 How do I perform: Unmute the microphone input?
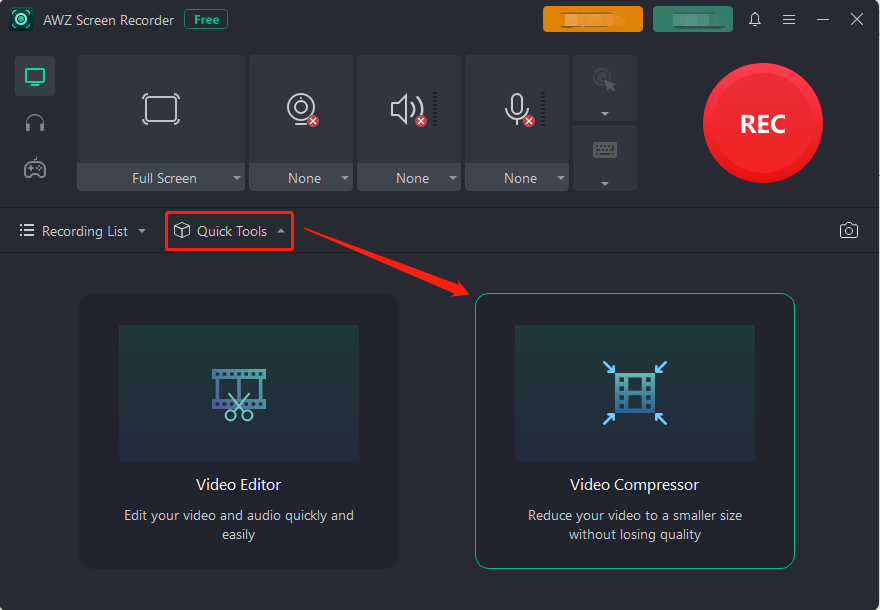click(516, 108)
